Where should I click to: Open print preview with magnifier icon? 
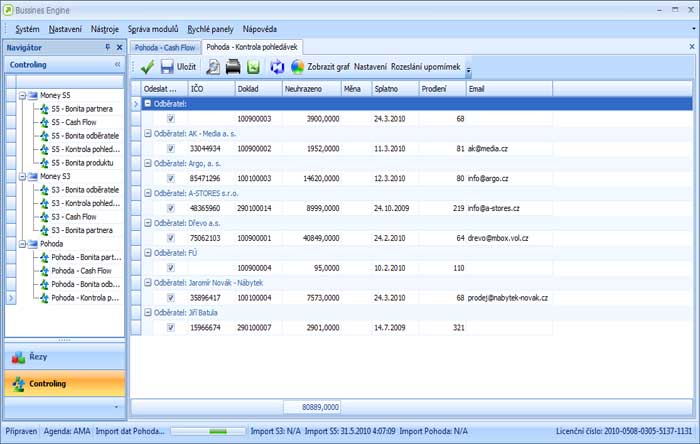(213, 67)
